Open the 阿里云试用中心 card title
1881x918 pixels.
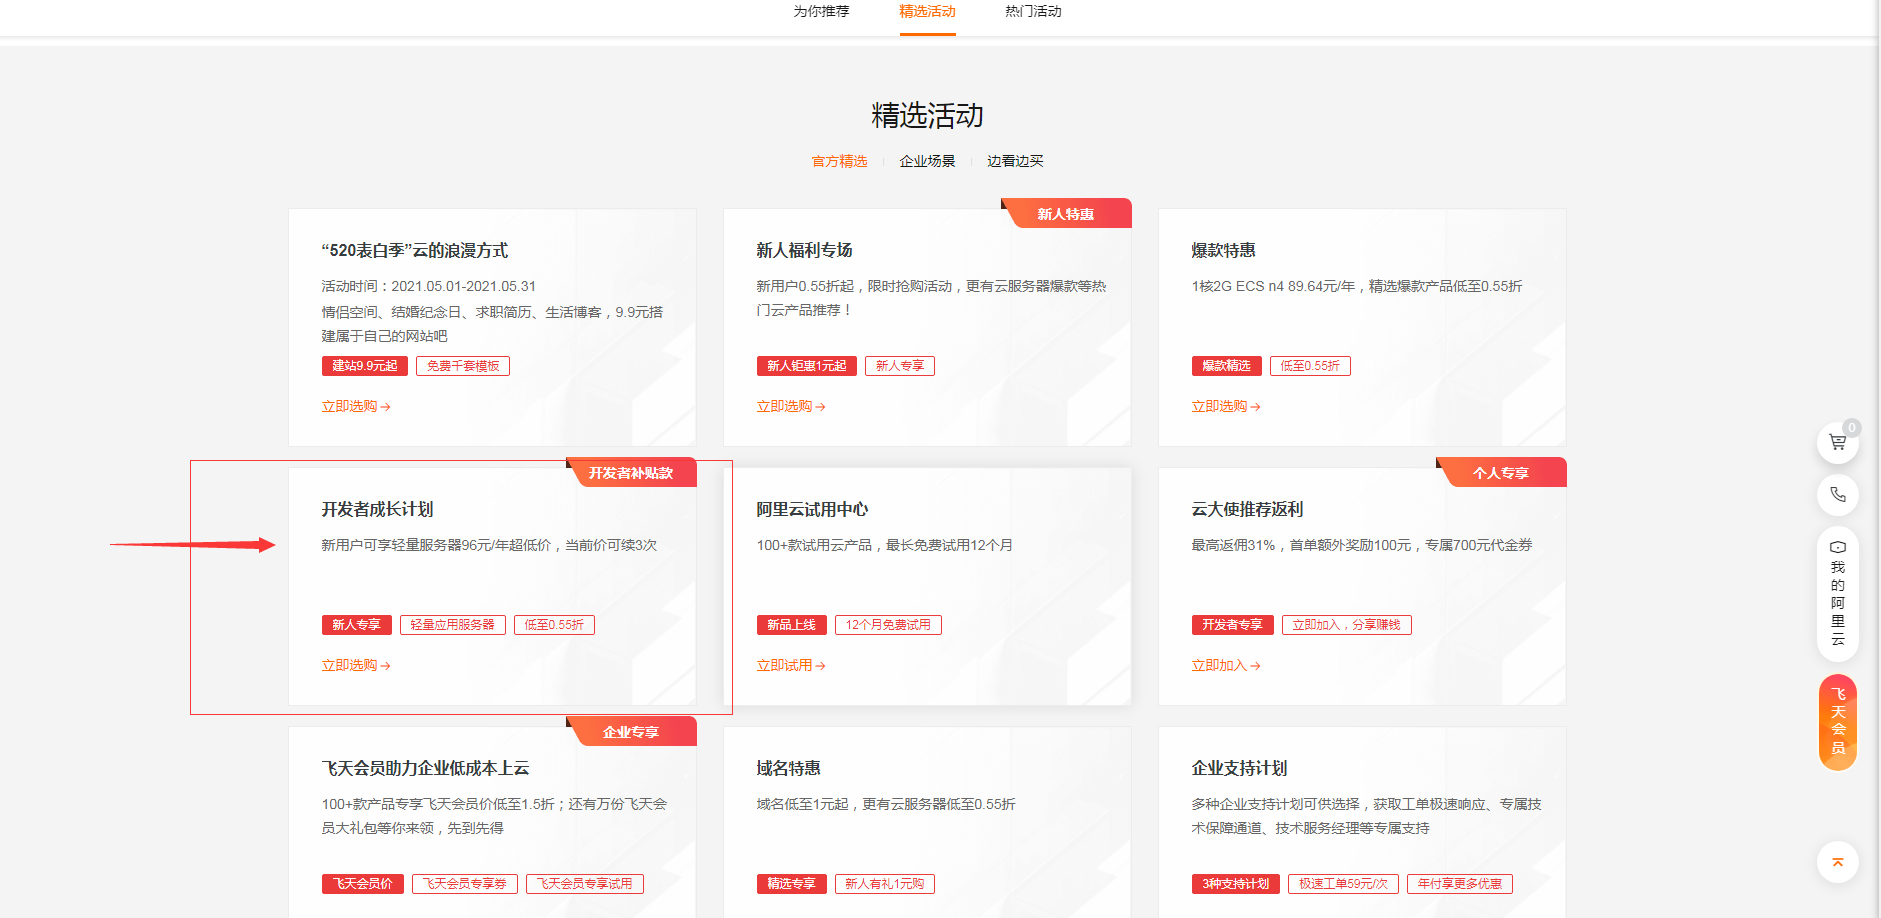[812, 509]
